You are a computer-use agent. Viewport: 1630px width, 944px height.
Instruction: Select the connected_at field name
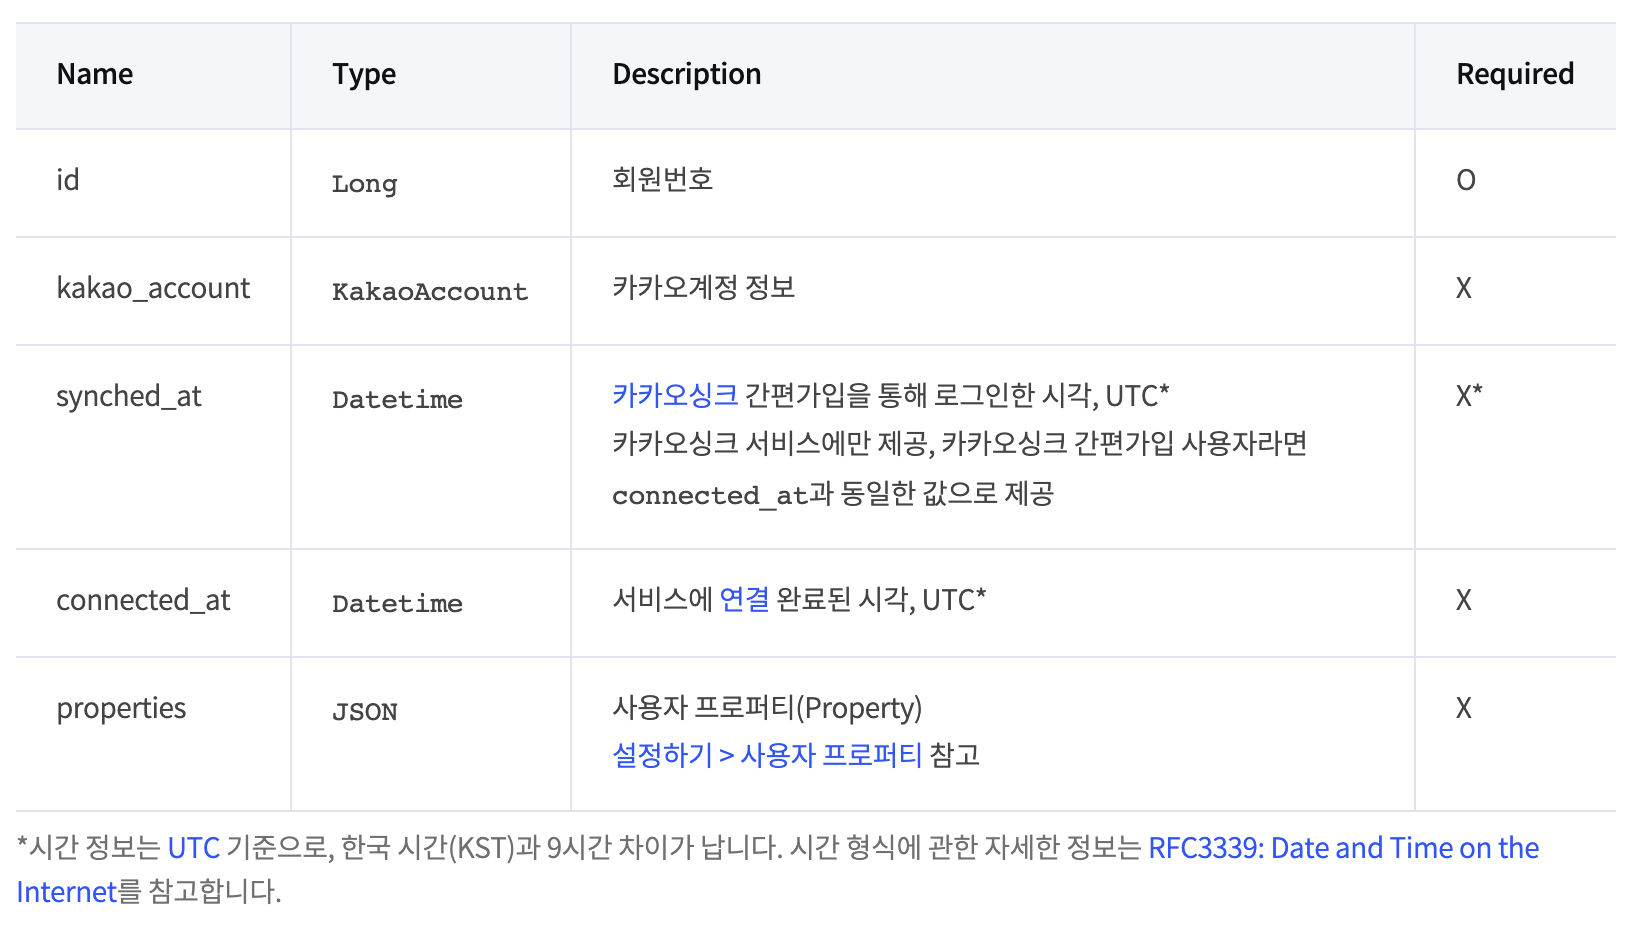pos(143,600)
